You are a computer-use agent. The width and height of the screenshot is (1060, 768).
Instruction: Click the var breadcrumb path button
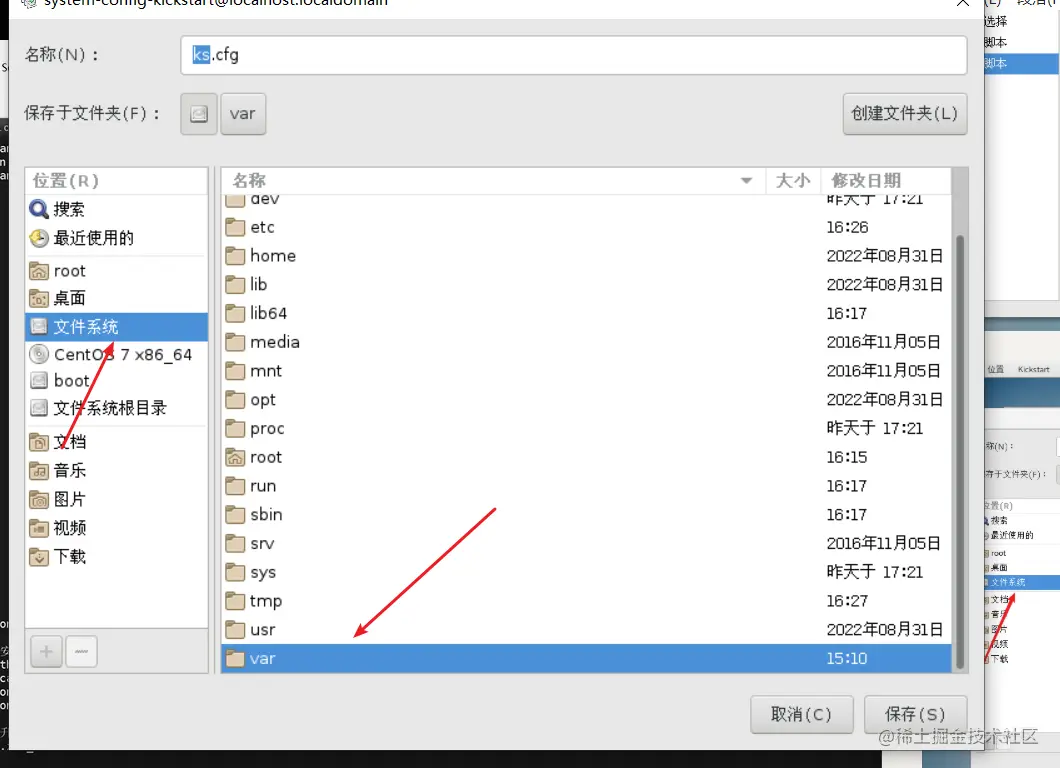[x=243, y=114]
